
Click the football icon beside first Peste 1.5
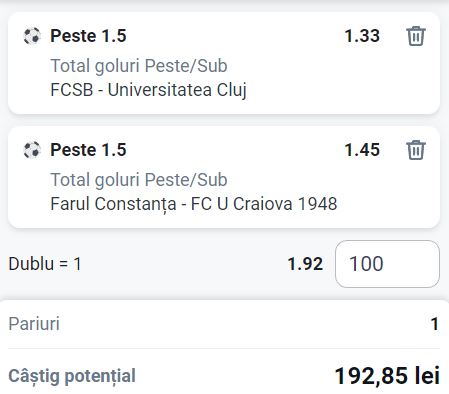(x=32, y=36)
